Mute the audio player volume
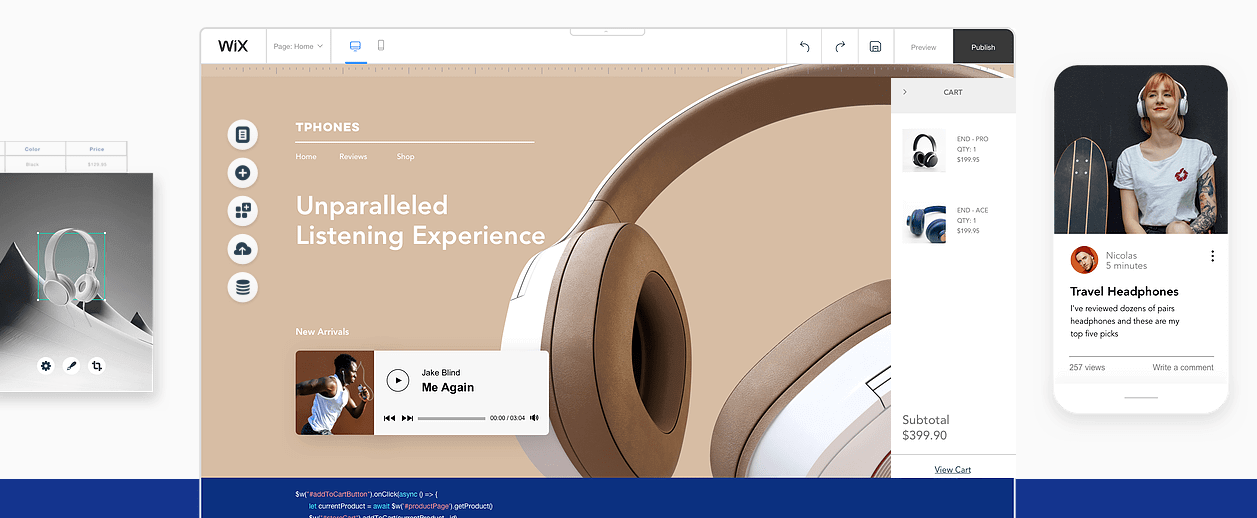 point(534,418)
